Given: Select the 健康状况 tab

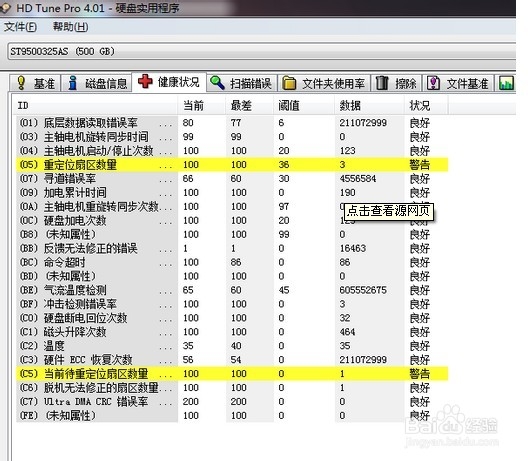Looking at the screenshot, I should point(169,82).
